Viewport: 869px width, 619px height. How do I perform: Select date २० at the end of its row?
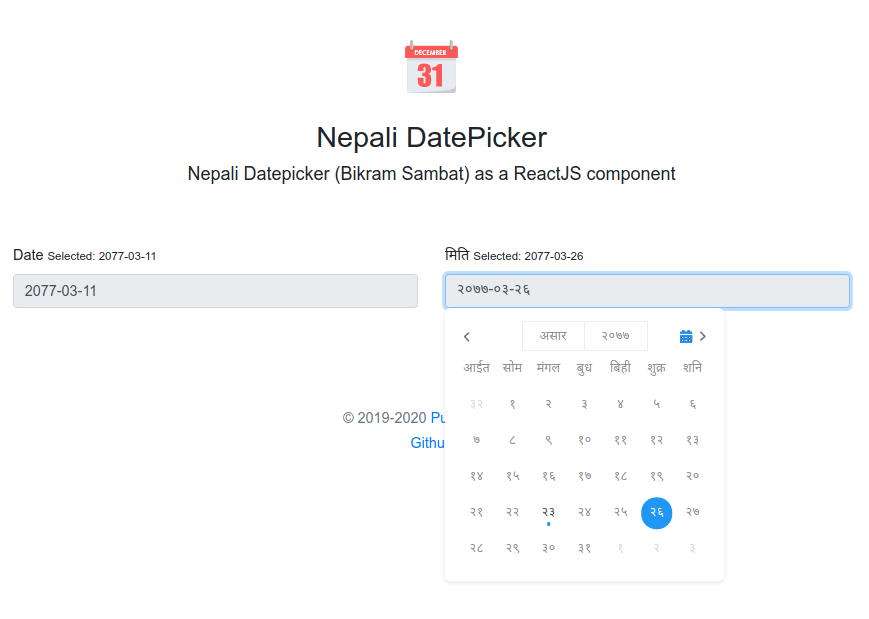click(692, 475)
